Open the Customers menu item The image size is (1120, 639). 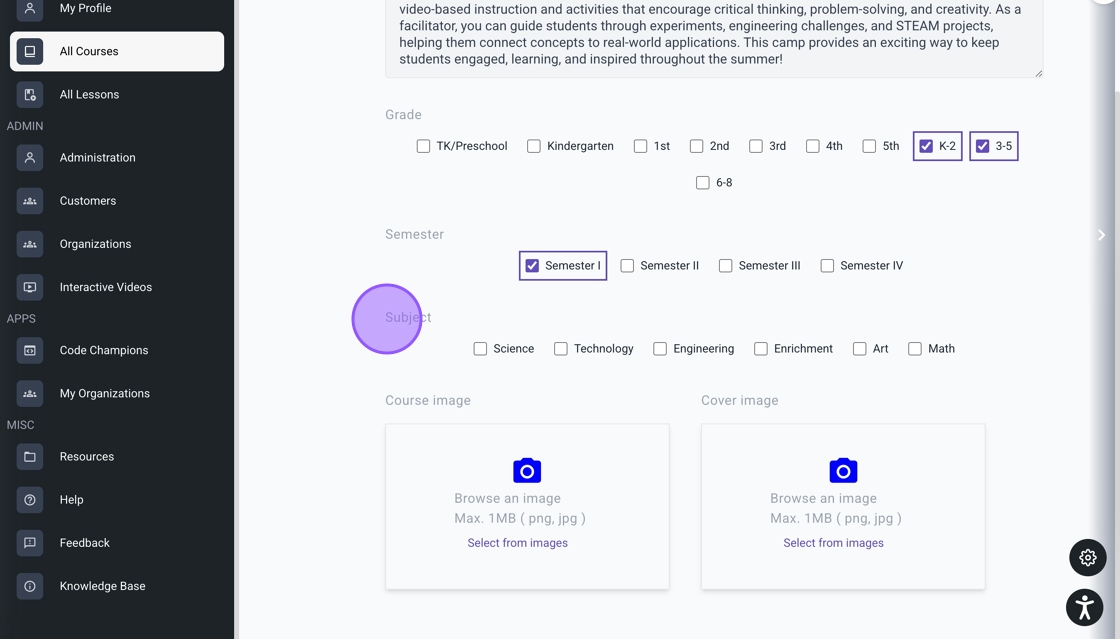(x=88, y=201)
